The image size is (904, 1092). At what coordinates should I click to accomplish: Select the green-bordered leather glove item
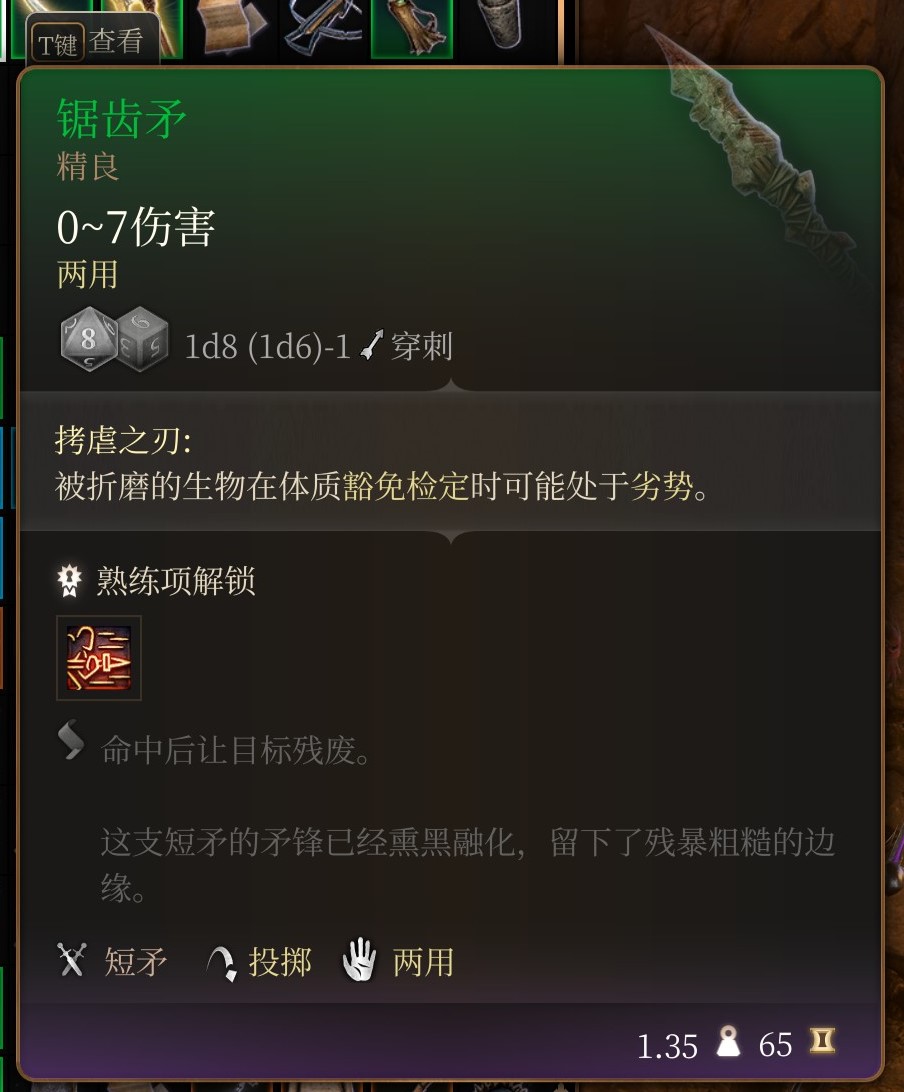coord(412,28)
